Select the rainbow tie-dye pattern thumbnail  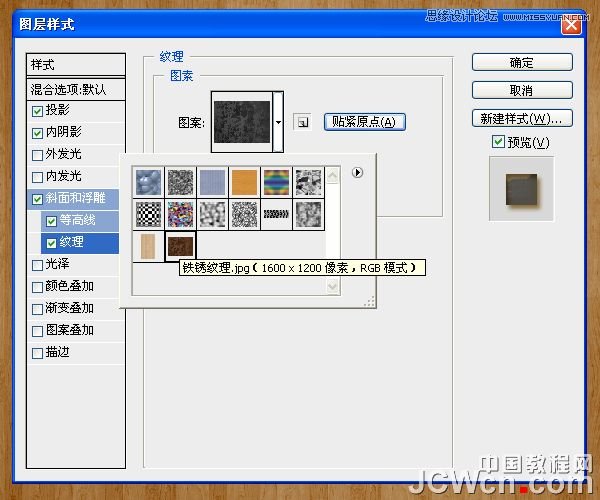pyautogui.click(x=276, y=182)
